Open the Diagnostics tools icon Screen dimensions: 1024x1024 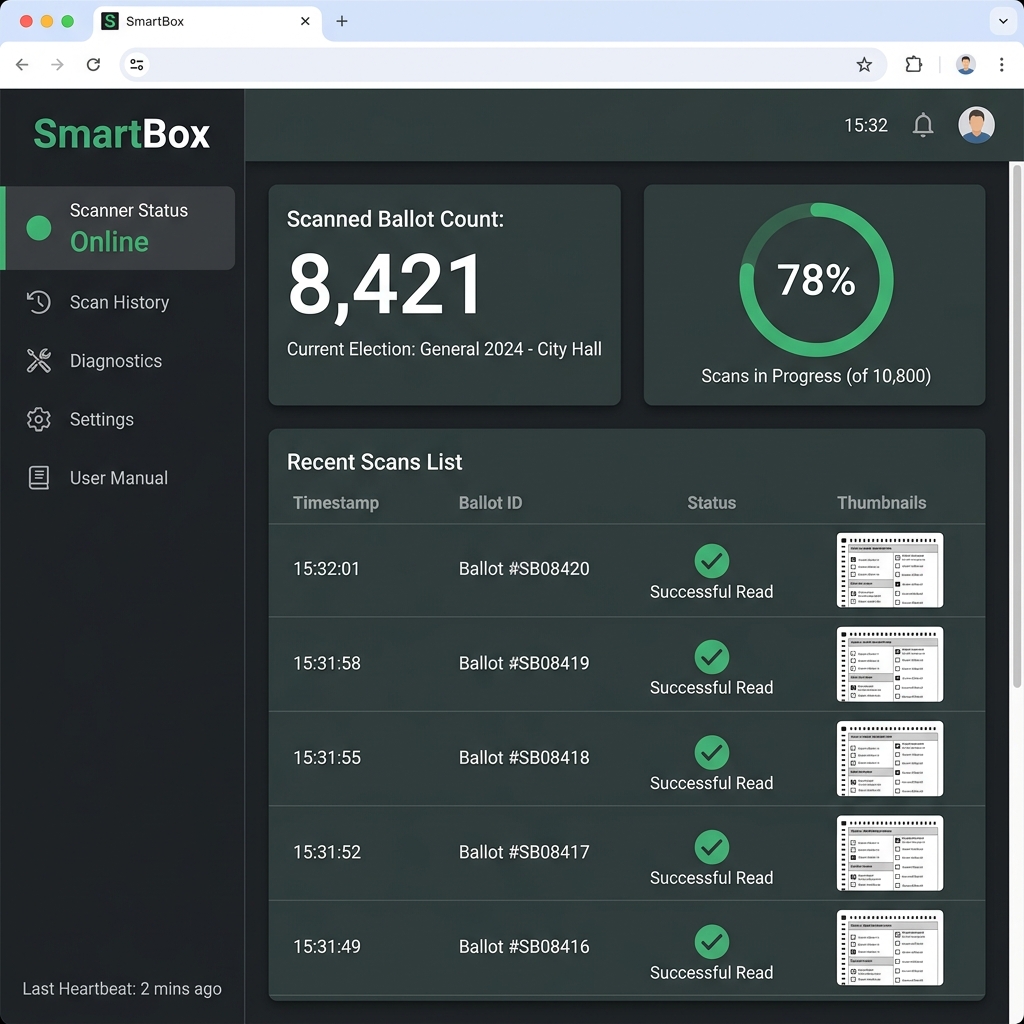click(x=39, y=360)
